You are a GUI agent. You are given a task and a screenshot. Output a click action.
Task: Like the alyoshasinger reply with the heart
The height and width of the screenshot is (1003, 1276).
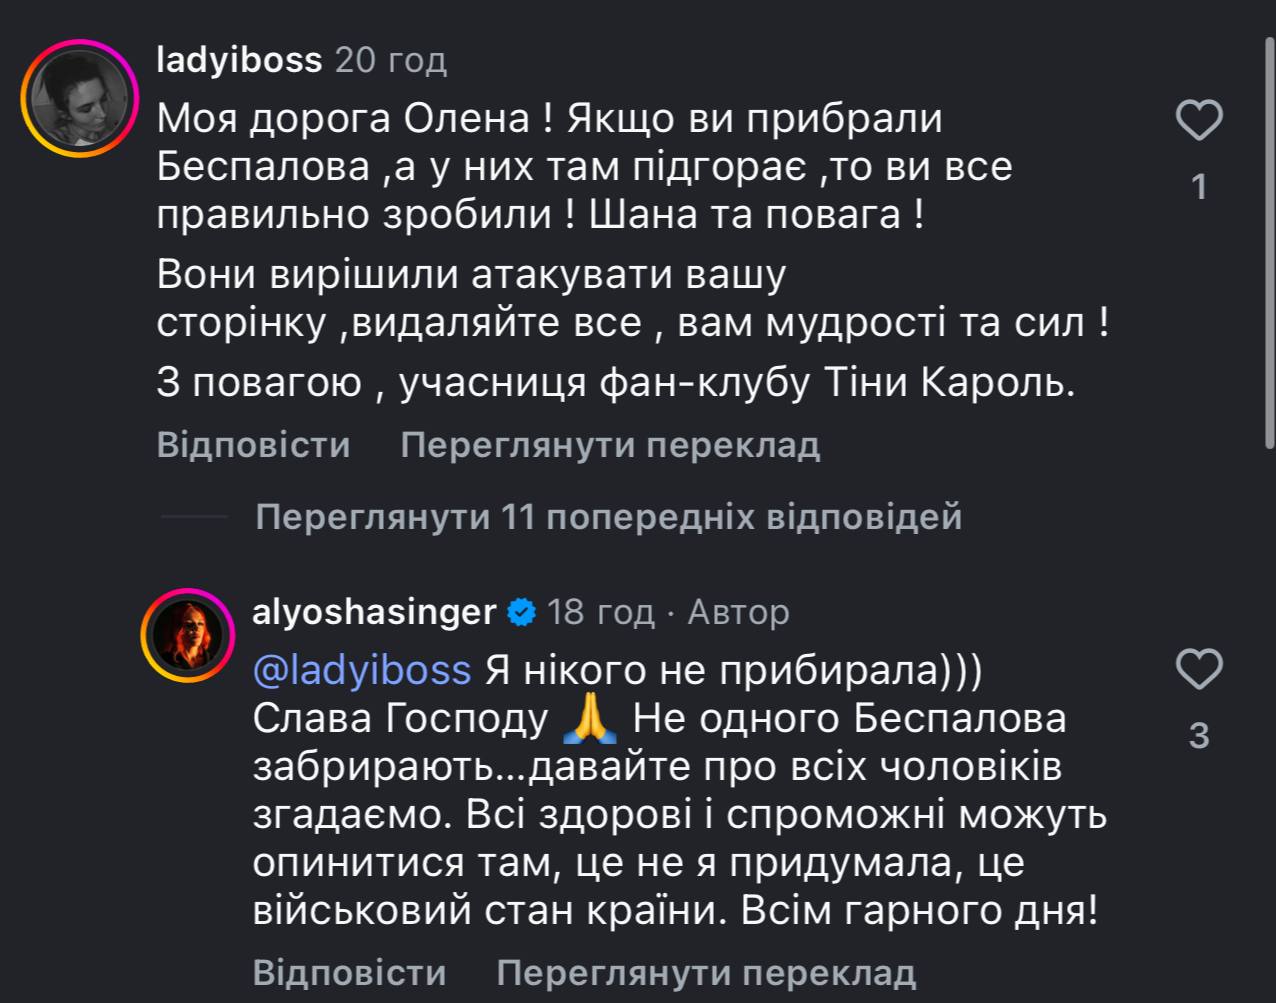(1198, 669)
